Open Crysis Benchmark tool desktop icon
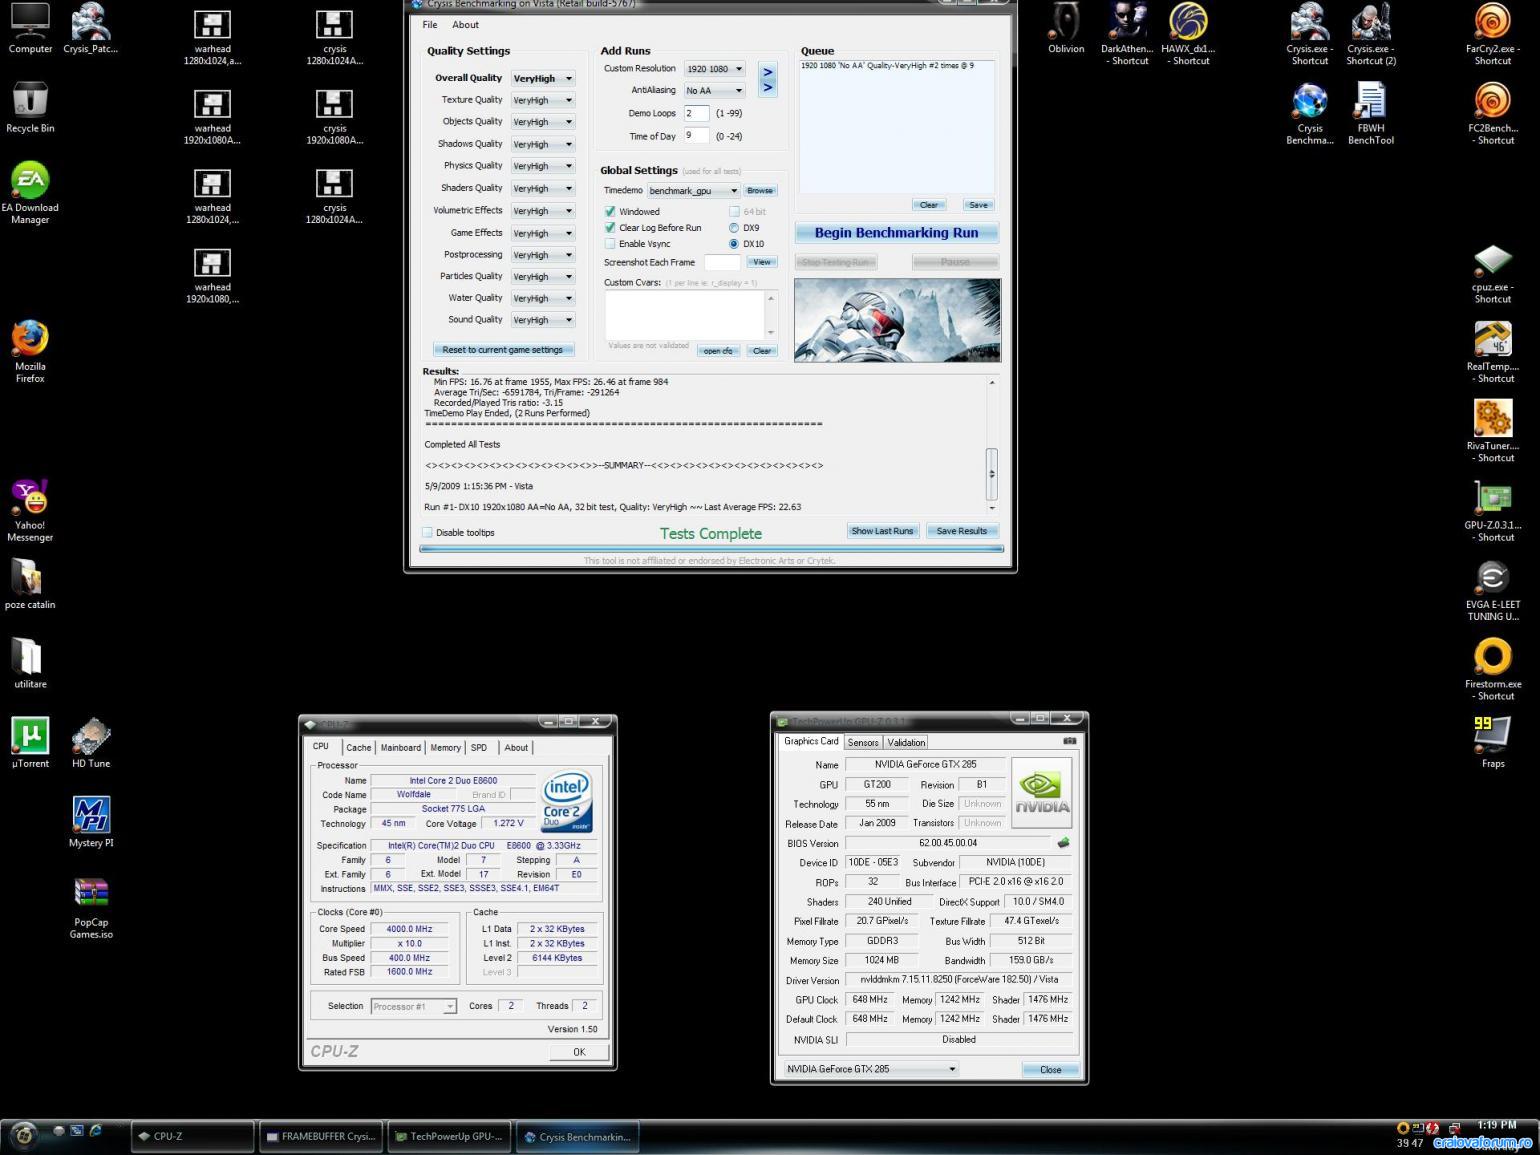The image size is (1540, 1155). pyautogui.click(x=1310, y=113)
